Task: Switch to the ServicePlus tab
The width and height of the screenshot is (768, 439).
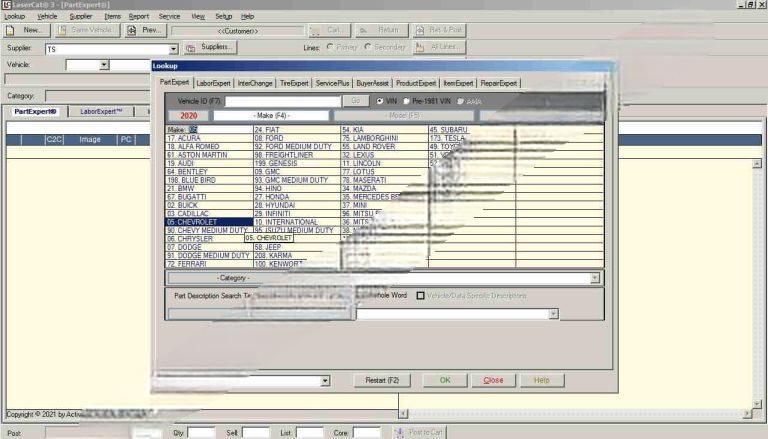Action: pyautogui.click(x=332, y=83)
